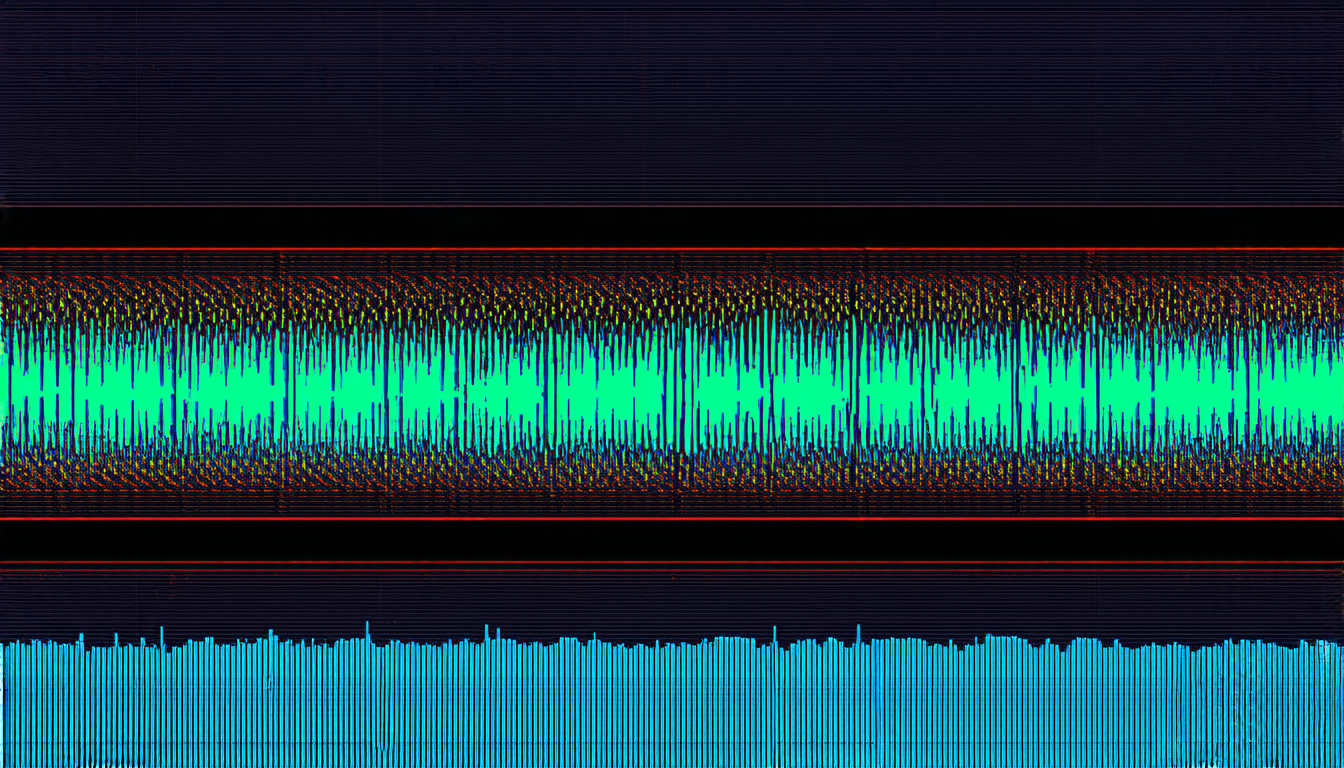Screen dimensions: 1344x768
Task: Click the pair of cyan spikes left of center
Action: pos(491,634)
